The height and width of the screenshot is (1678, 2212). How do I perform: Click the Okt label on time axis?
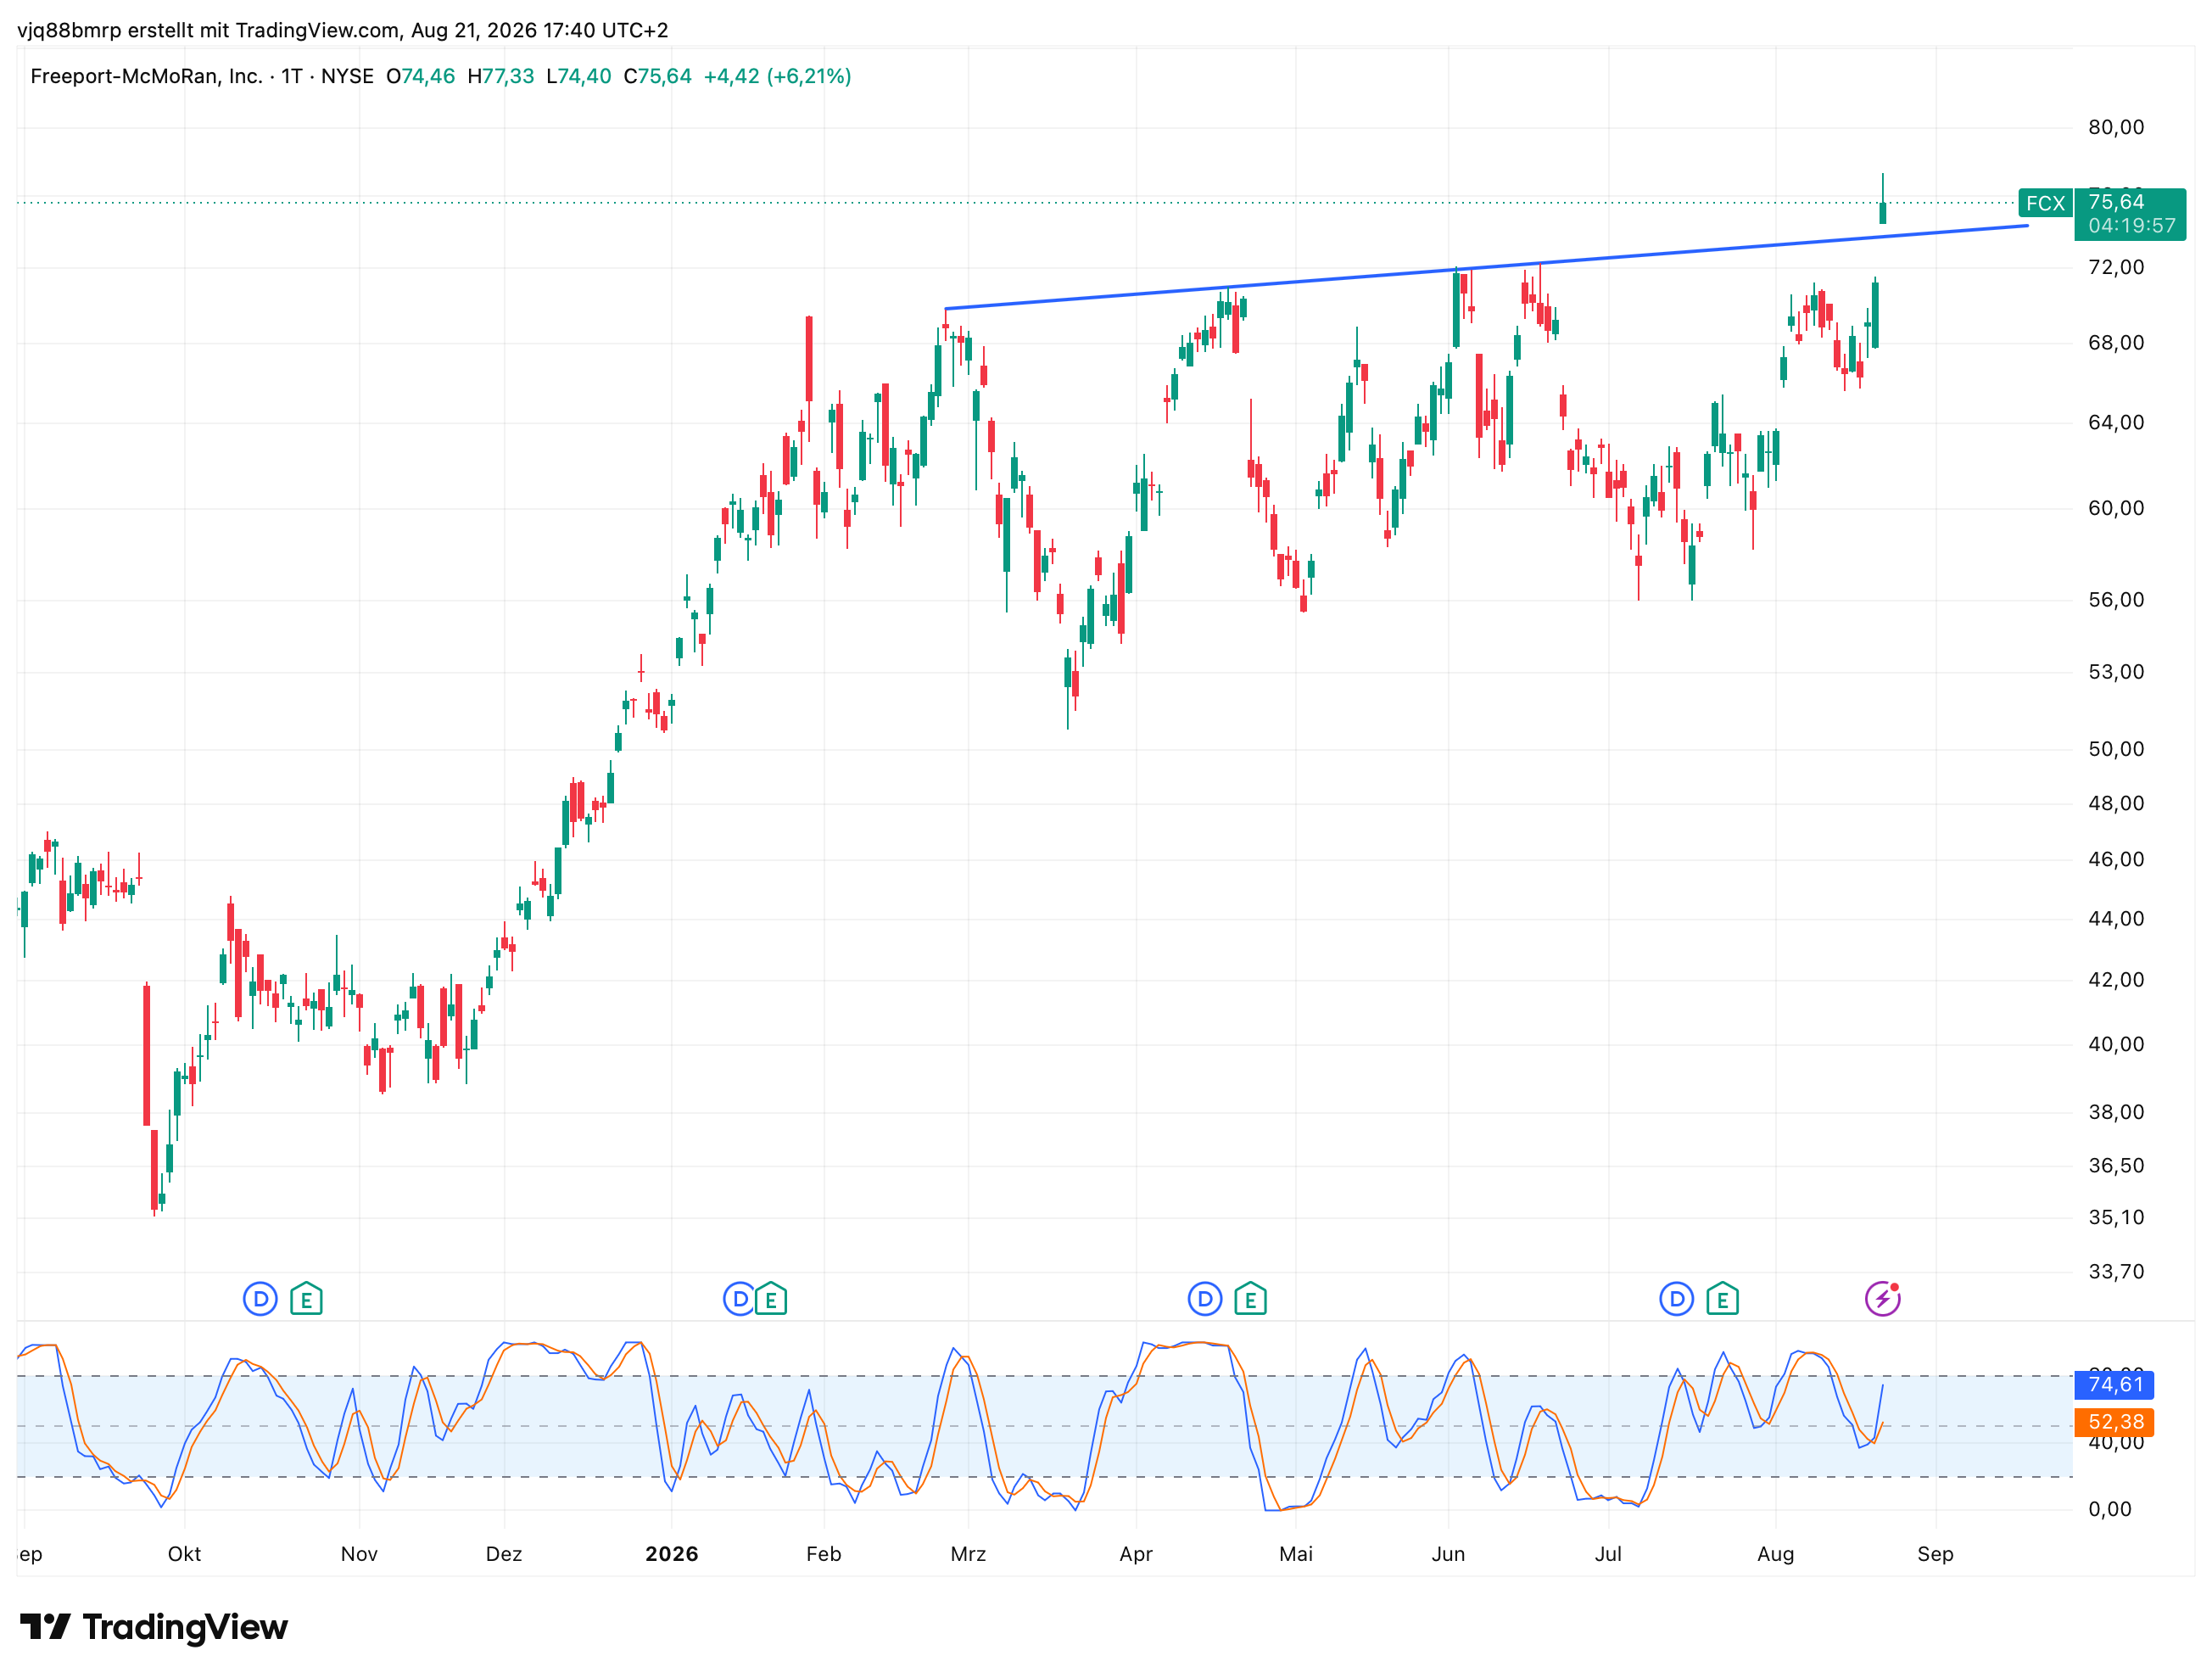click(184, 1554)
